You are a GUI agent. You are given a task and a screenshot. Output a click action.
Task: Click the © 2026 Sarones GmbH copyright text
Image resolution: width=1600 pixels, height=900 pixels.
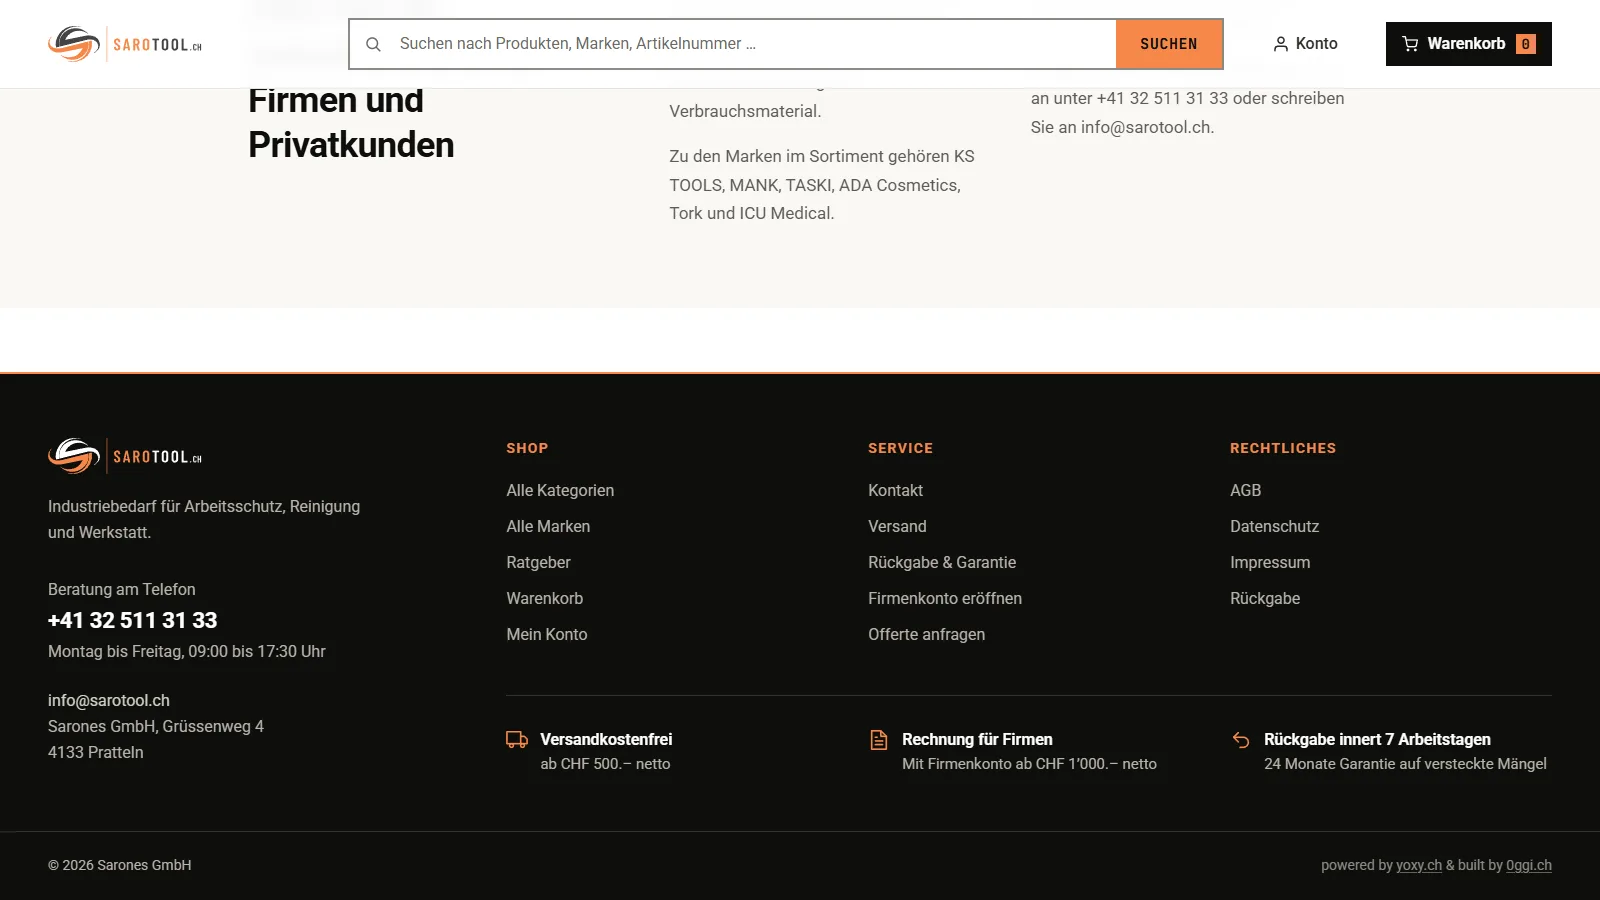pos(120,865)
